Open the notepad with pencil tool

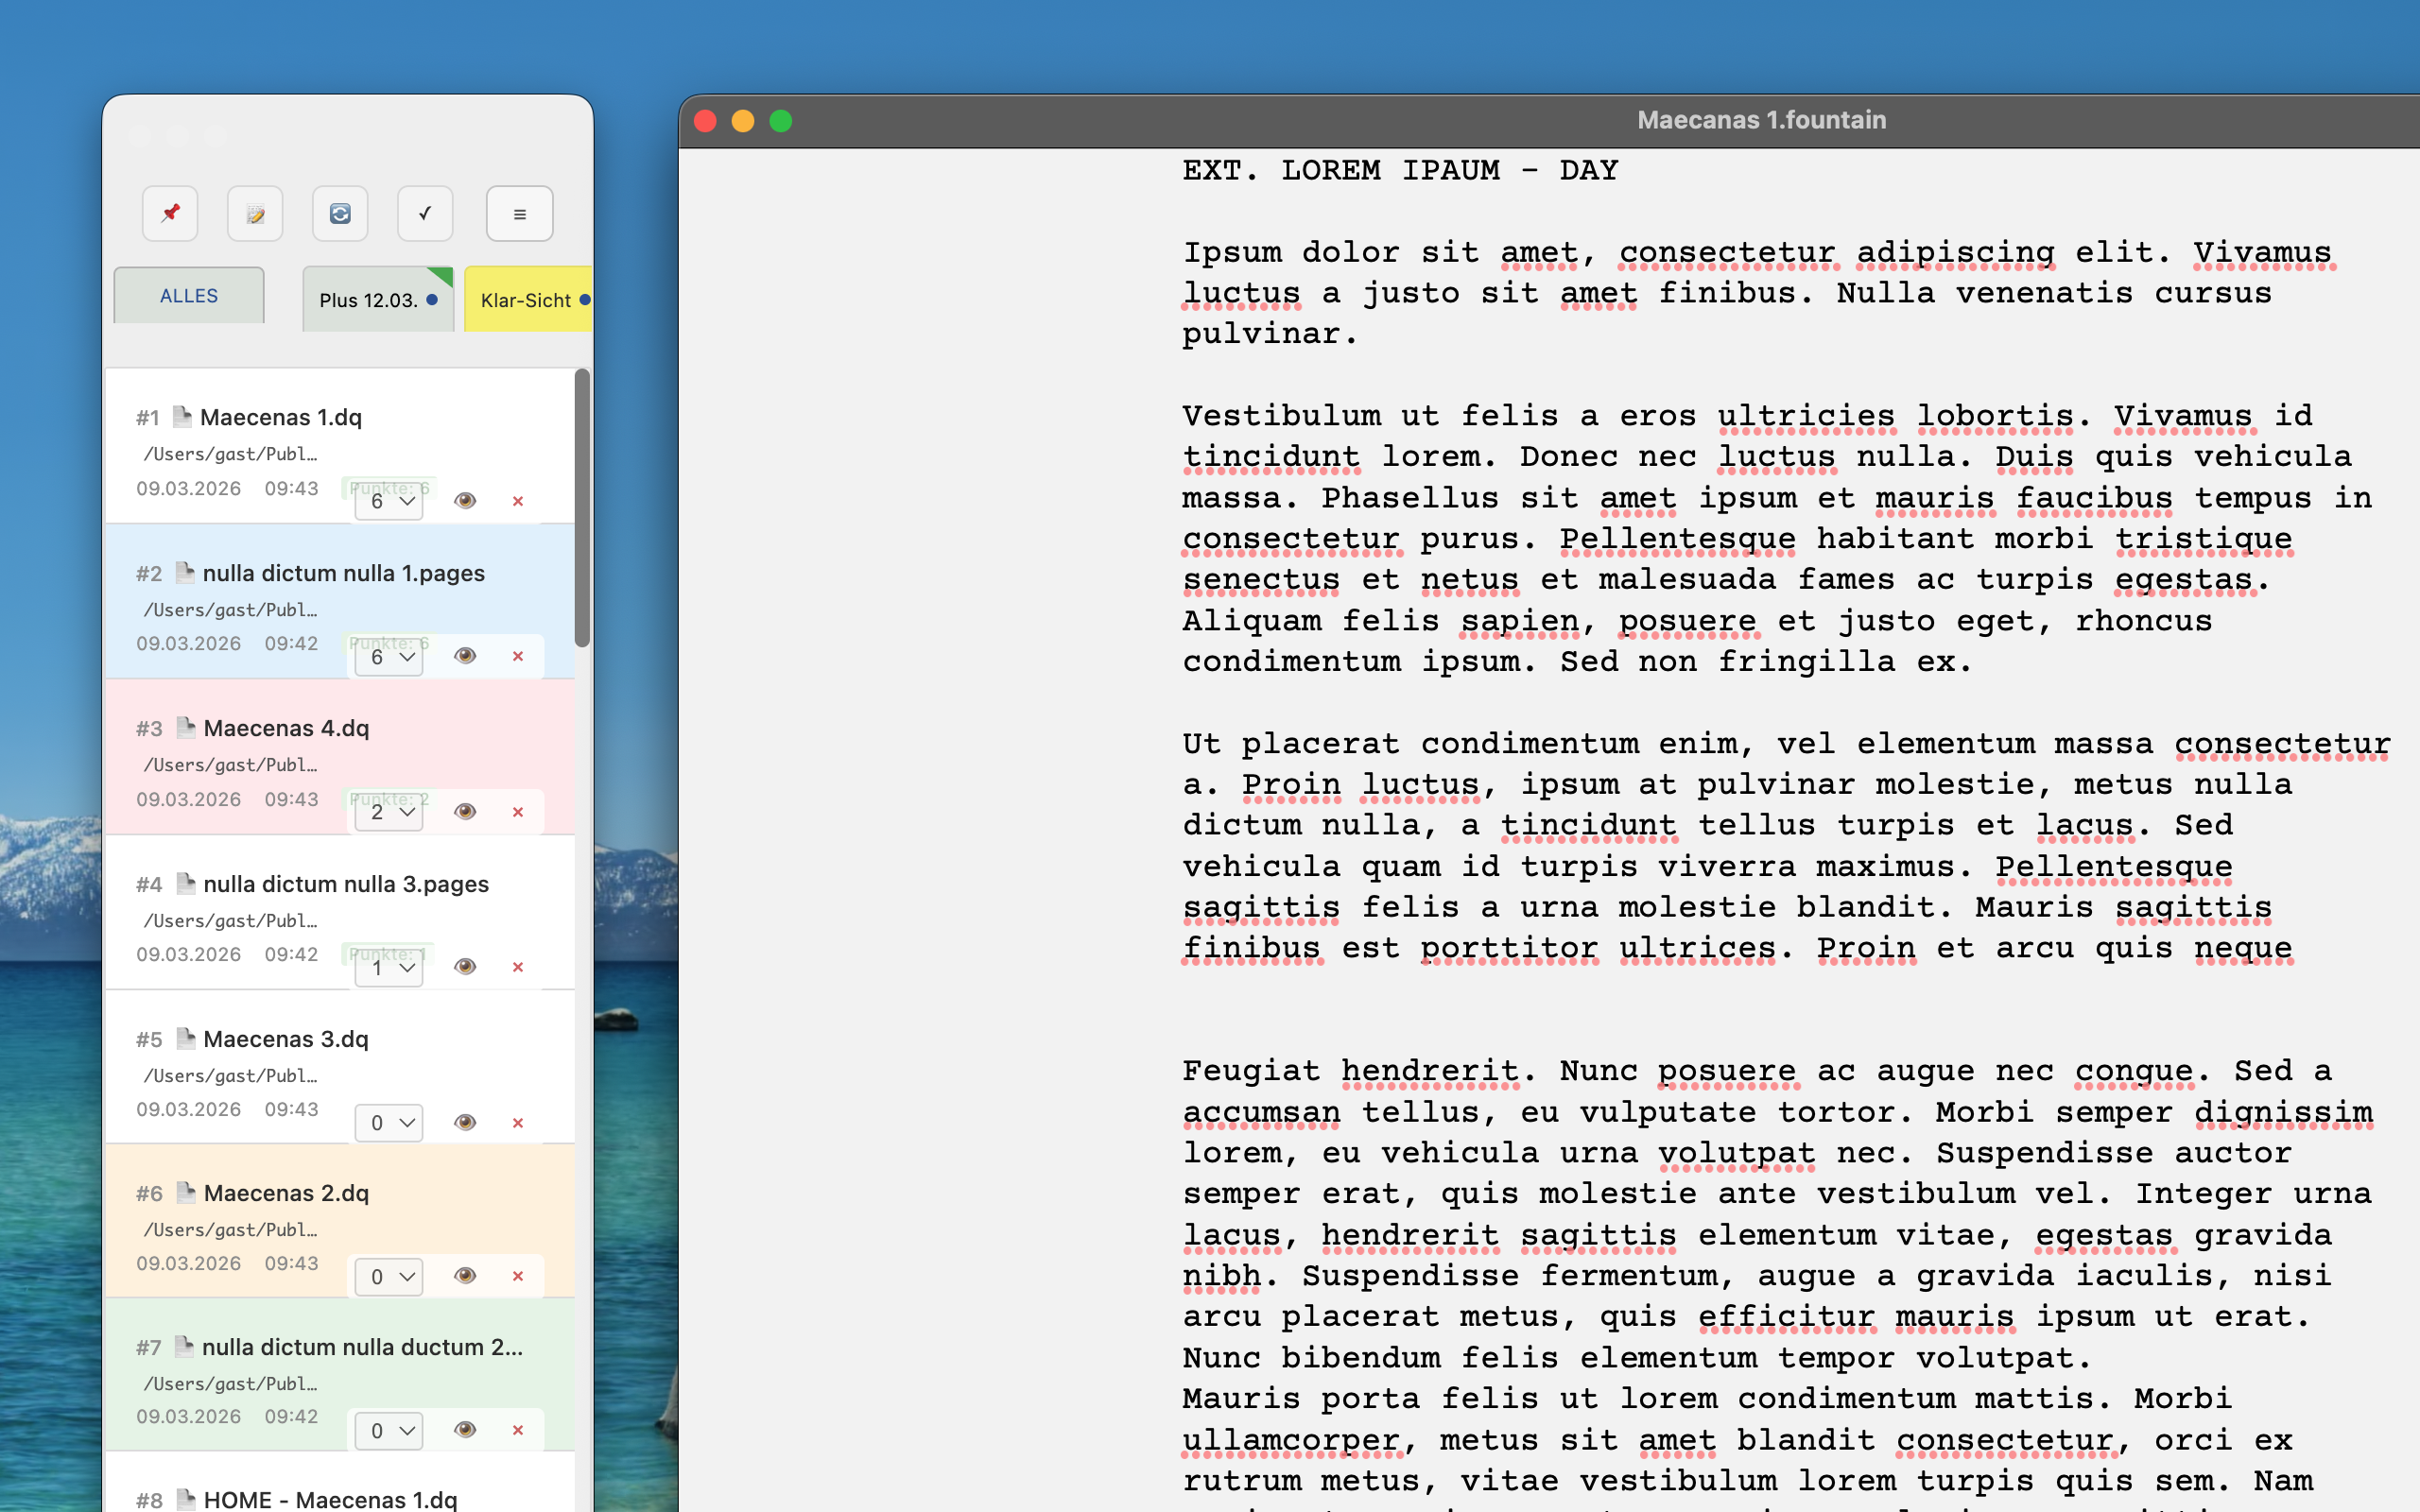255,213
